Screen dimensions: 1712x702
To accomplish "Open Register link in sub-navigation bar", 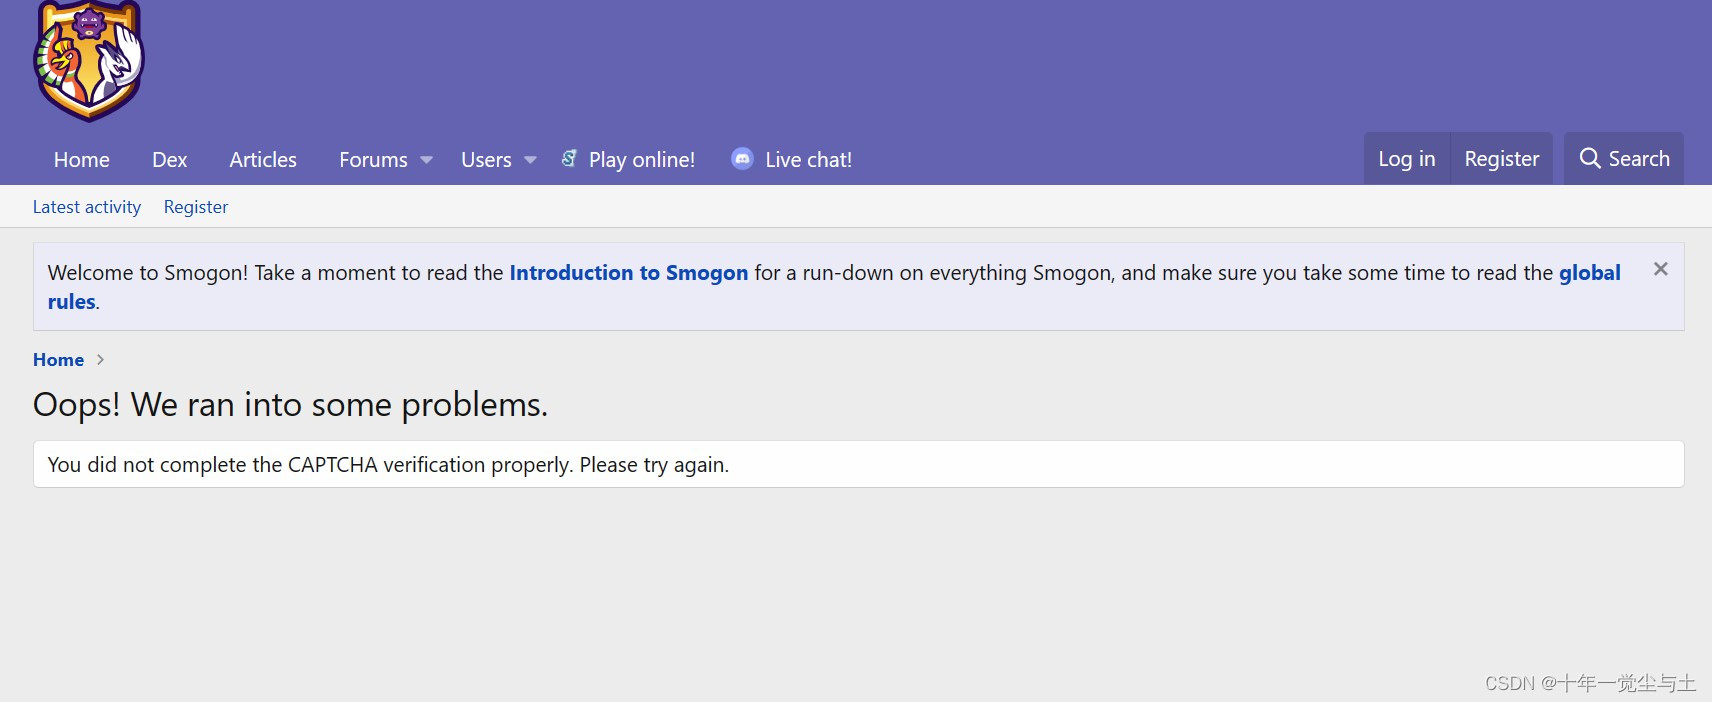I will click(196, 207).
